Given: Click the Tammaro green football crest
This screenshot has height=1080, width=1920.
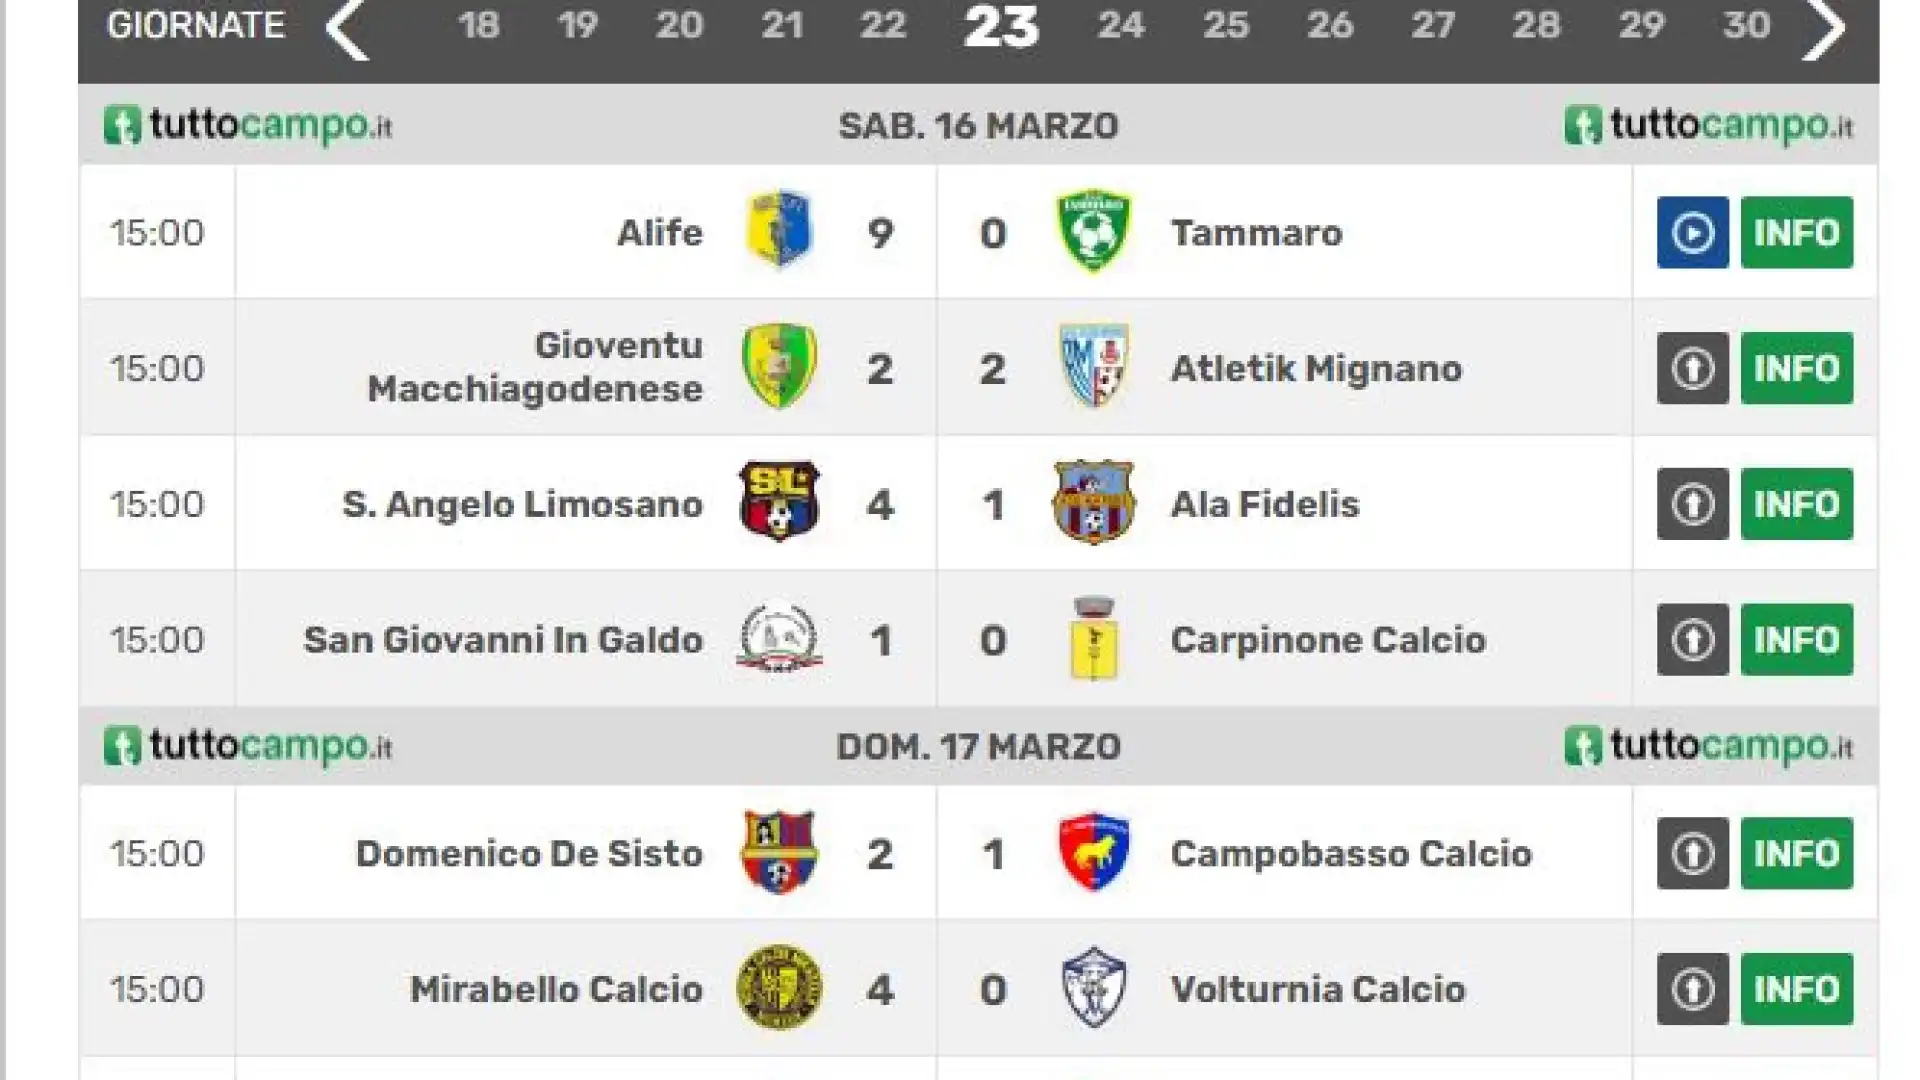Looking at the screenshot, I should coord(1093,230).
